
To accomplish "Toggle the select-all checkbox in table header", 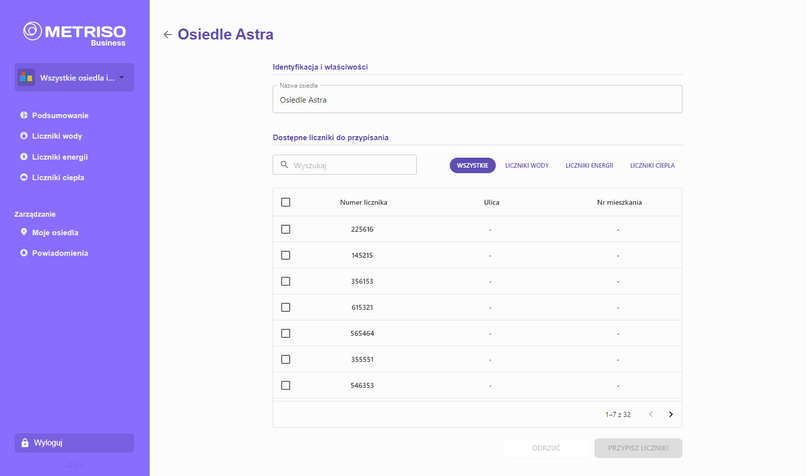I will (286, 202).
